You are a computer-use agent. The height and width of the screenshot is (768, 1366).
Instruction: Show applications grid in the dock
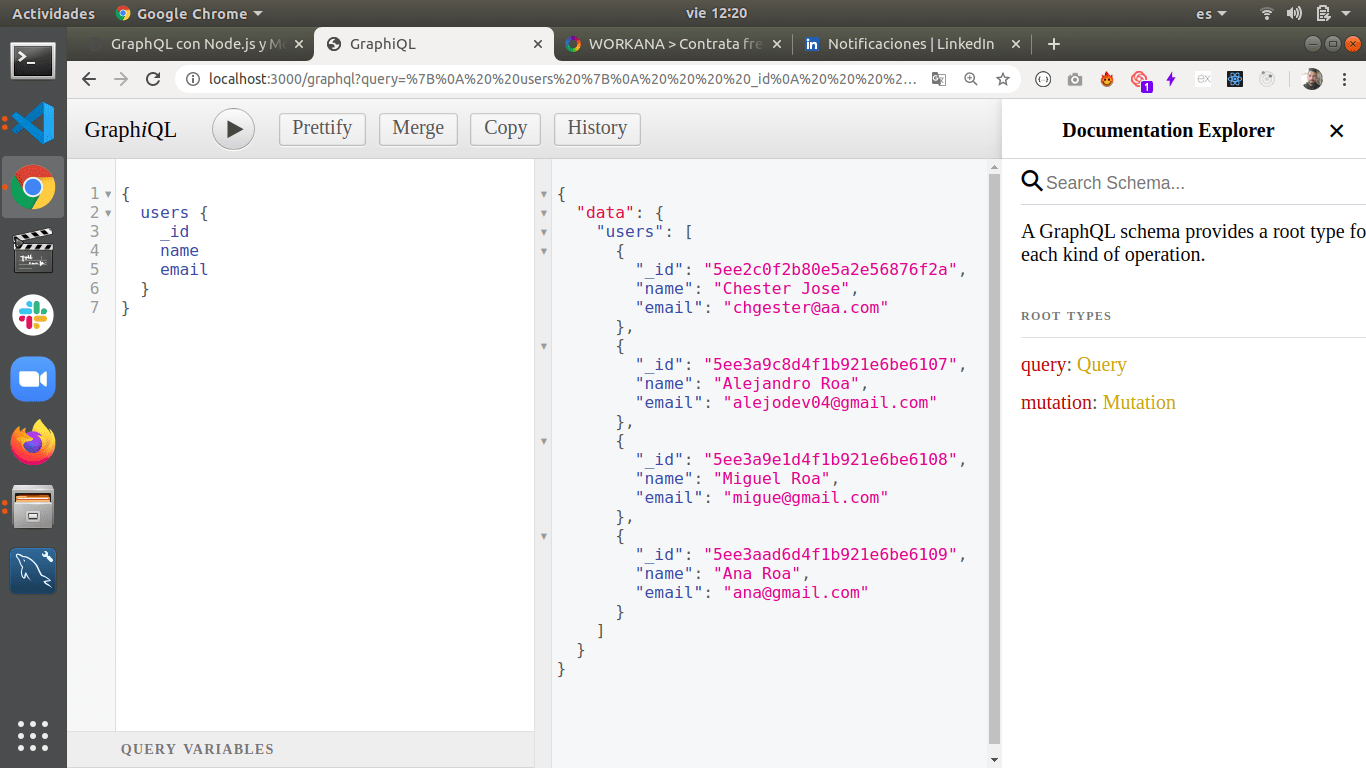[x=33, y=735]
